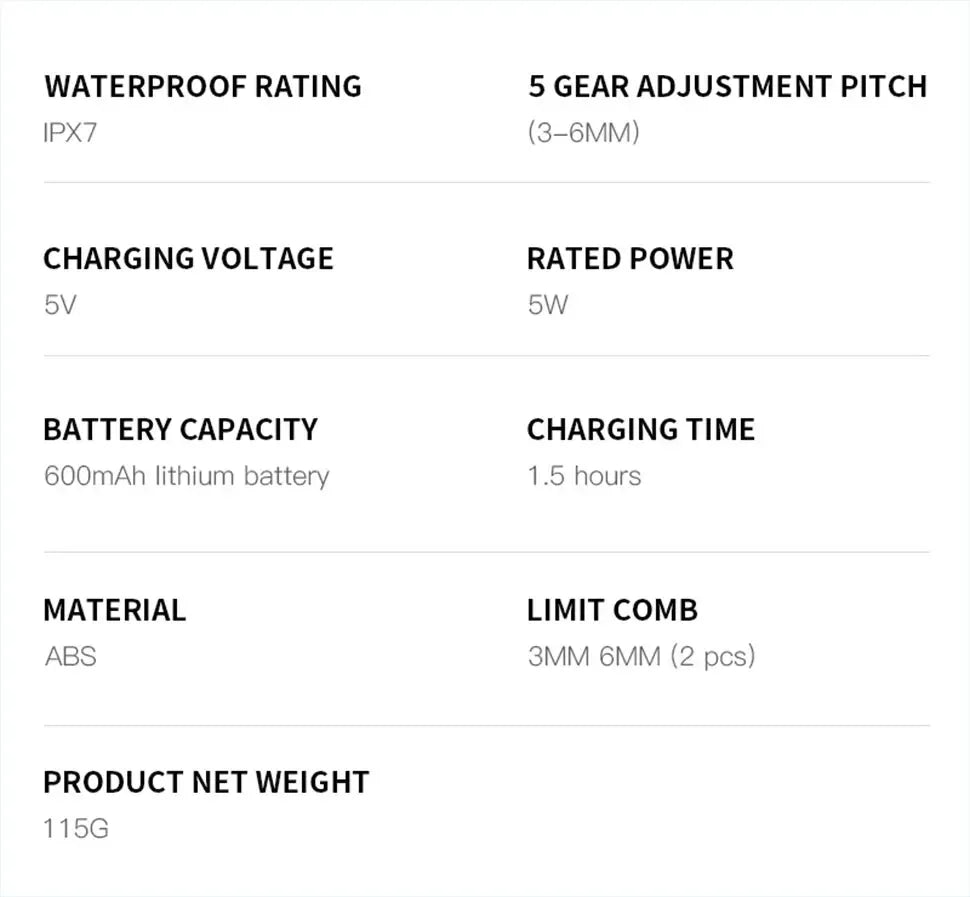Select the 115G weight value
This screenshot has height=897, width=970.
76,829
